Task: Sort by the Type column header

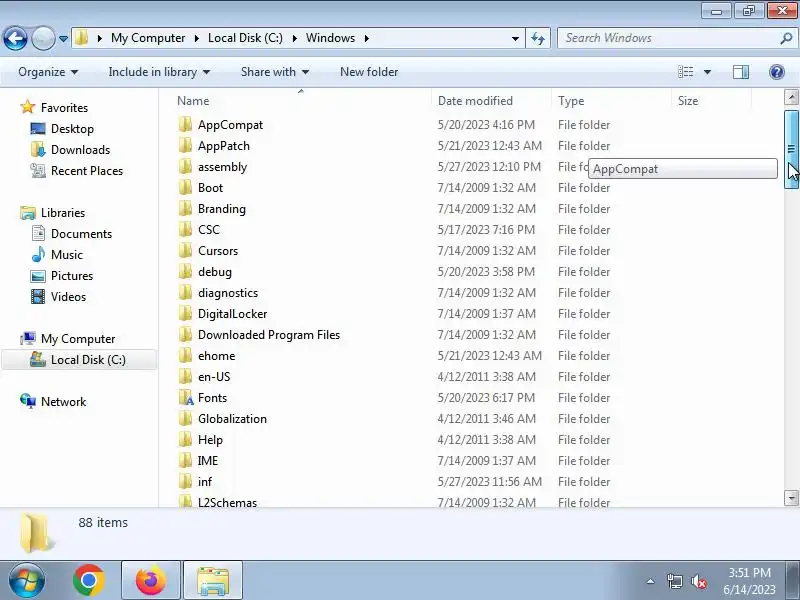Action: pyautogui.click(x=571, y=101)
